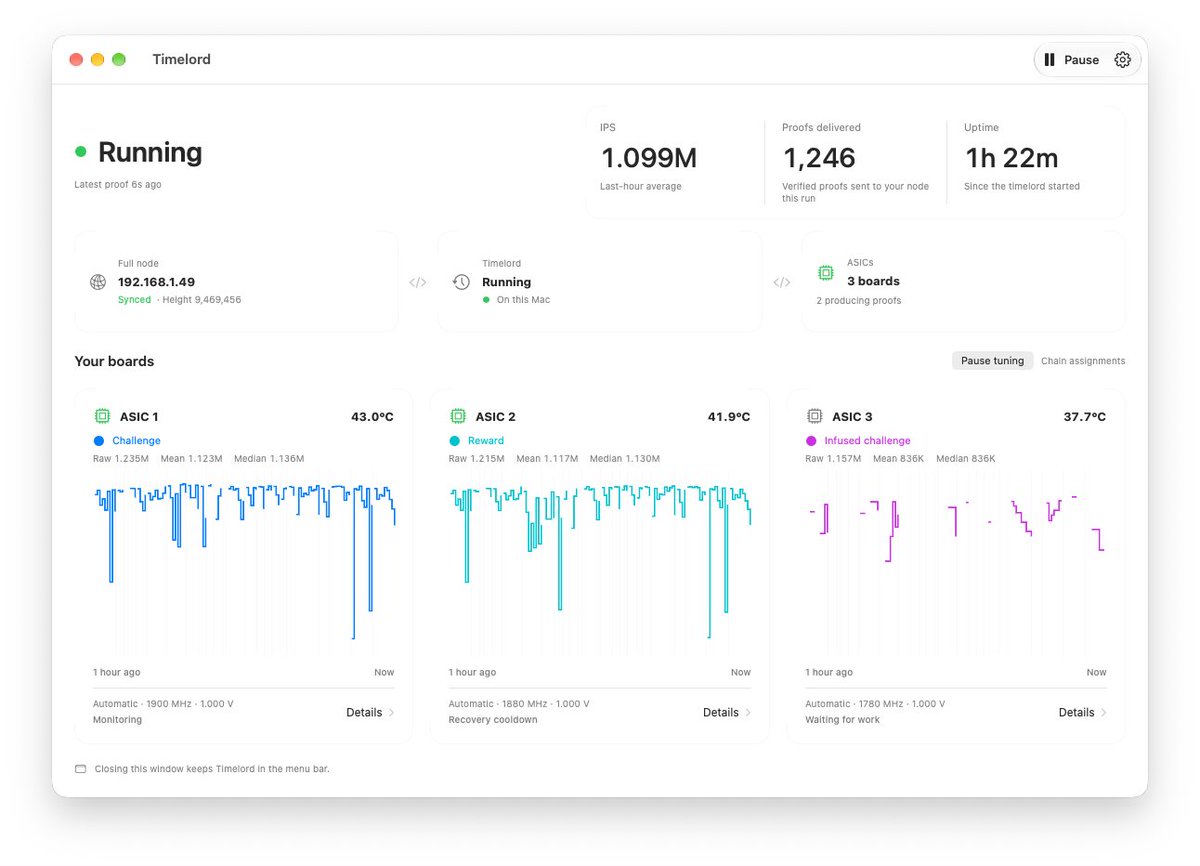The image size is (1200, 866).
Task: Click the green Running status dot
Action: tap(81, 152)
